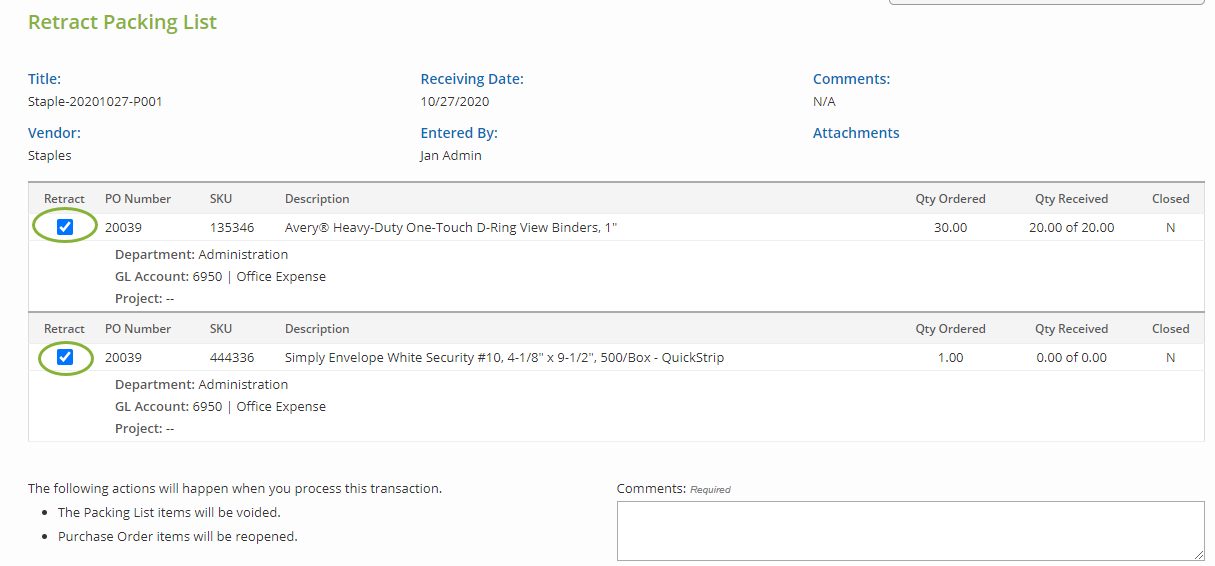
Task: Select the SKU value 444336
Action: coord(232,357)
